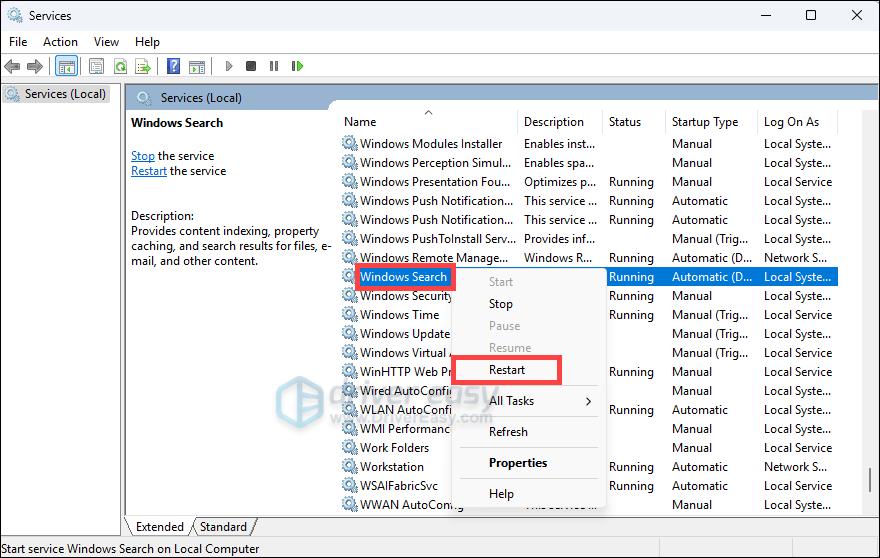Select the Windows PushToInstall Service row
The width and height of the screenshot is (880, 558).
589,238
